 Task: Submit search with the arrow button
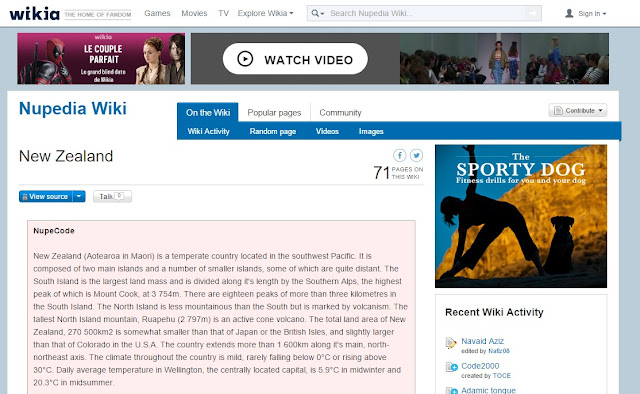tap(533, 13)
